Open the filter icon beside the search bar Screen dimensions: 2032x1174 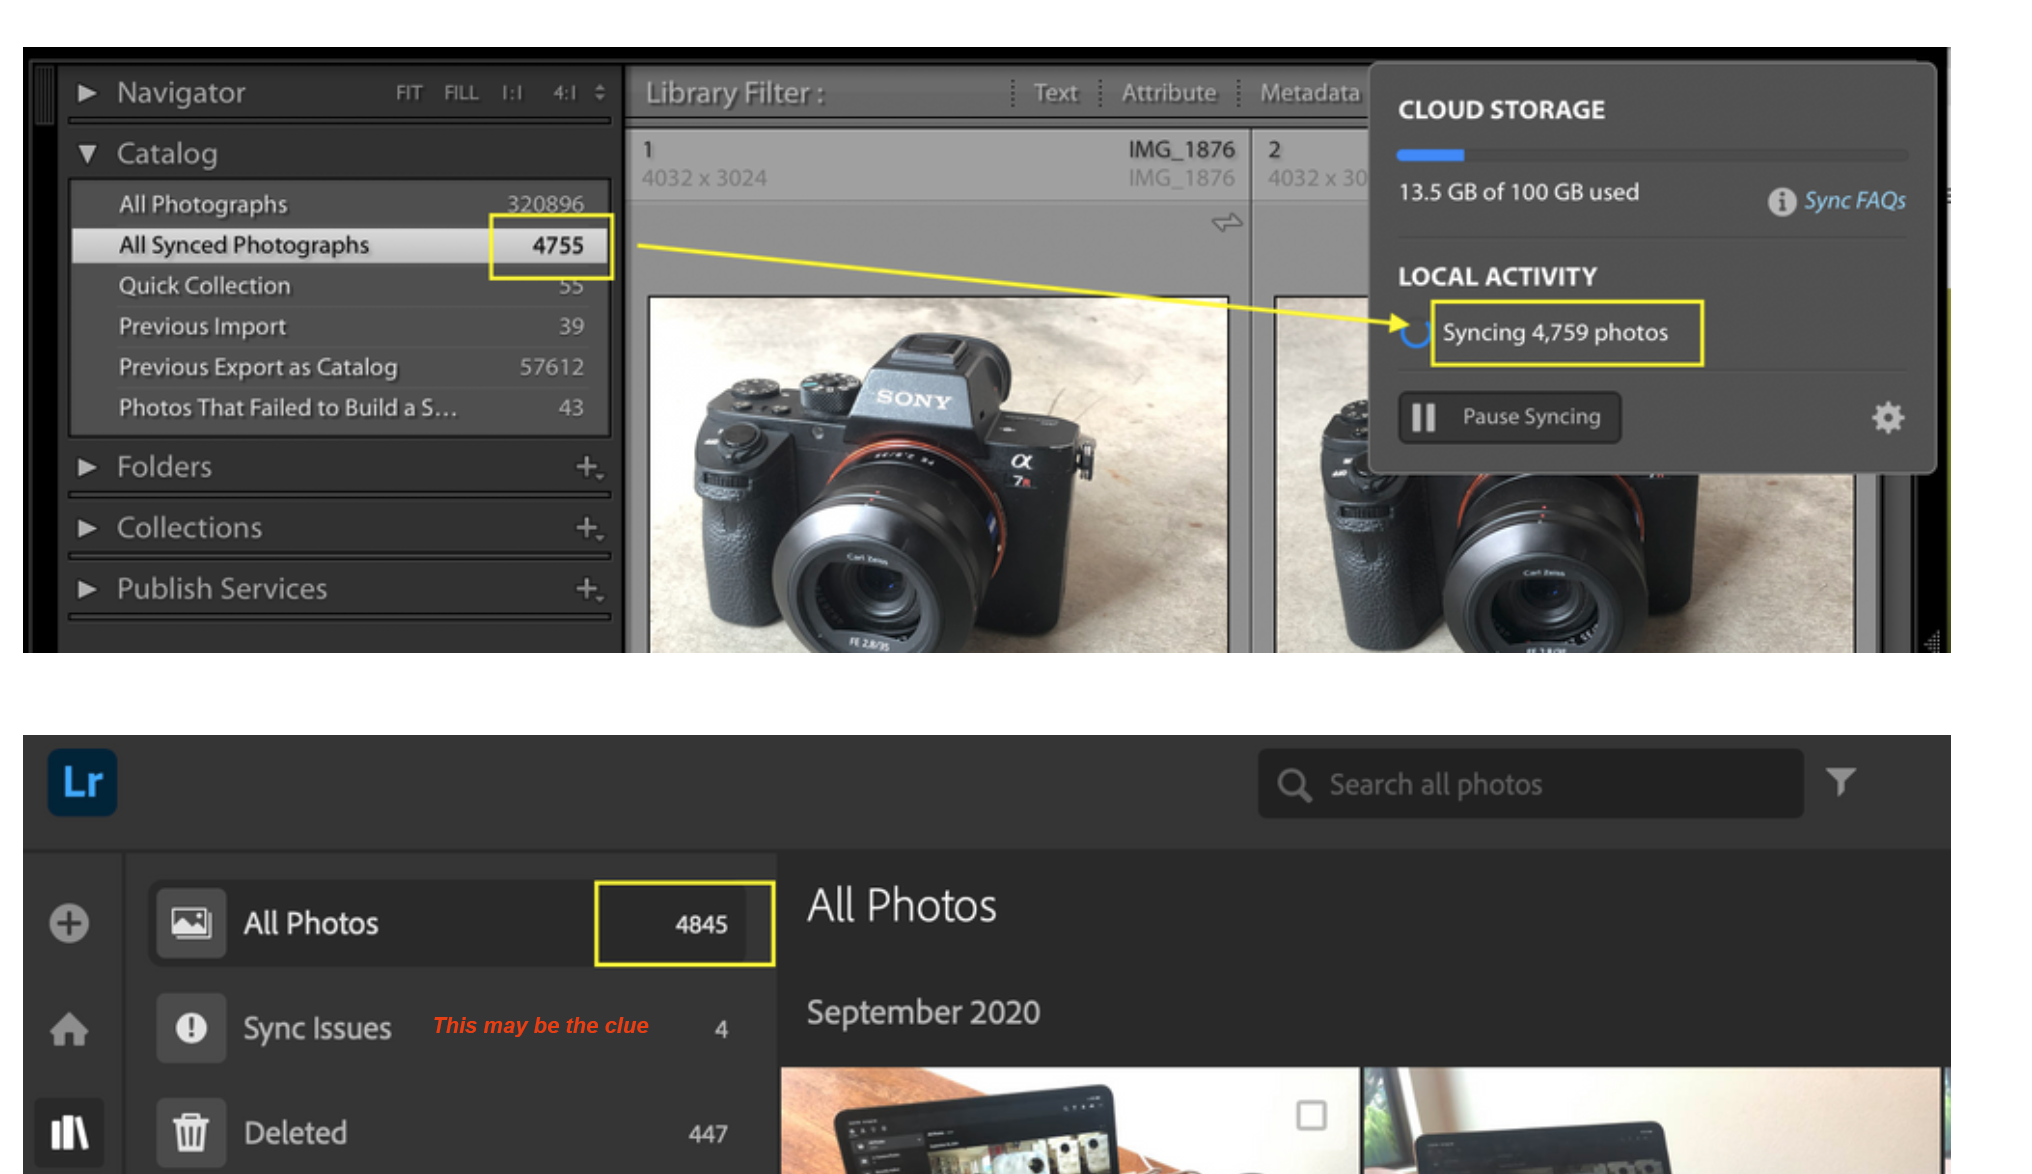(1841, 783)
